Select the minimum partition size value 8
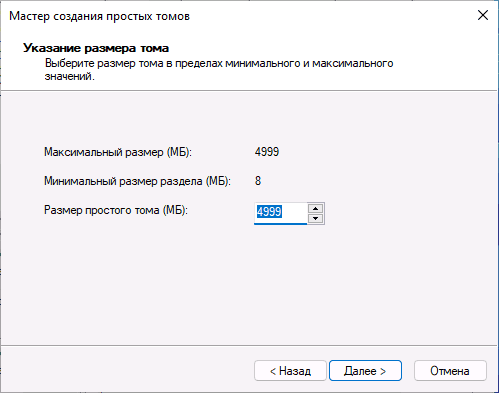 tap(258, 181)
